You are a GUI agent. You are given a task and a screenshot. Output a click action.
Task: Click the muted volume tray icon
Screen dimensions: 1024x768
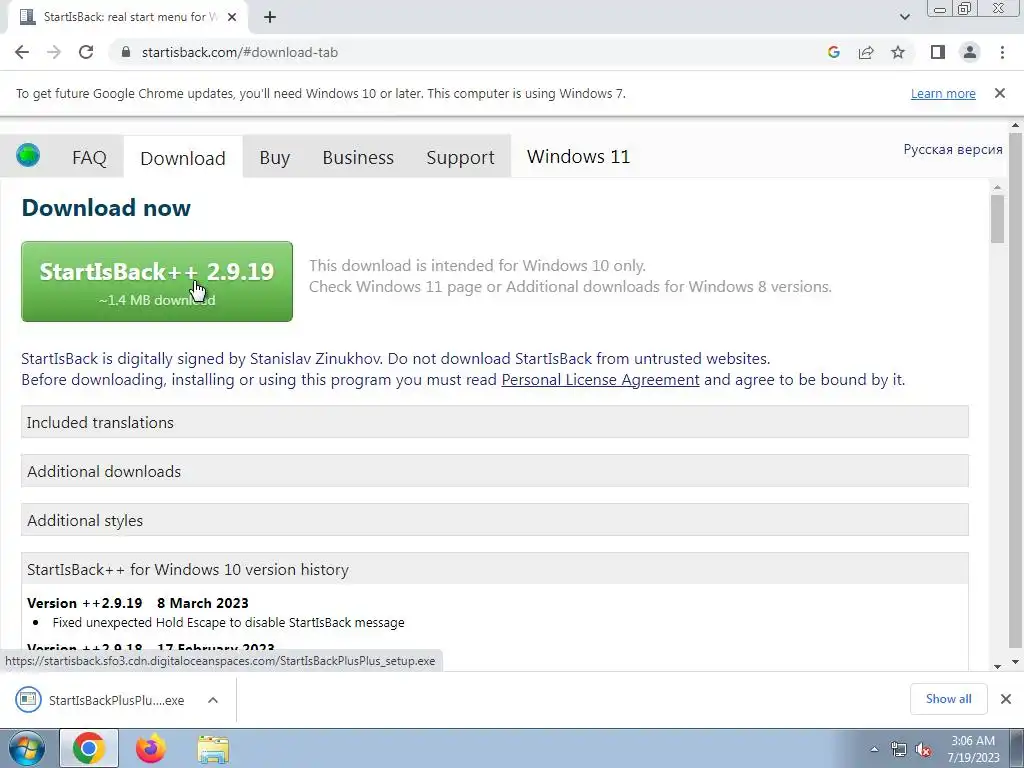pyautogui.click(x=923, y=749)
